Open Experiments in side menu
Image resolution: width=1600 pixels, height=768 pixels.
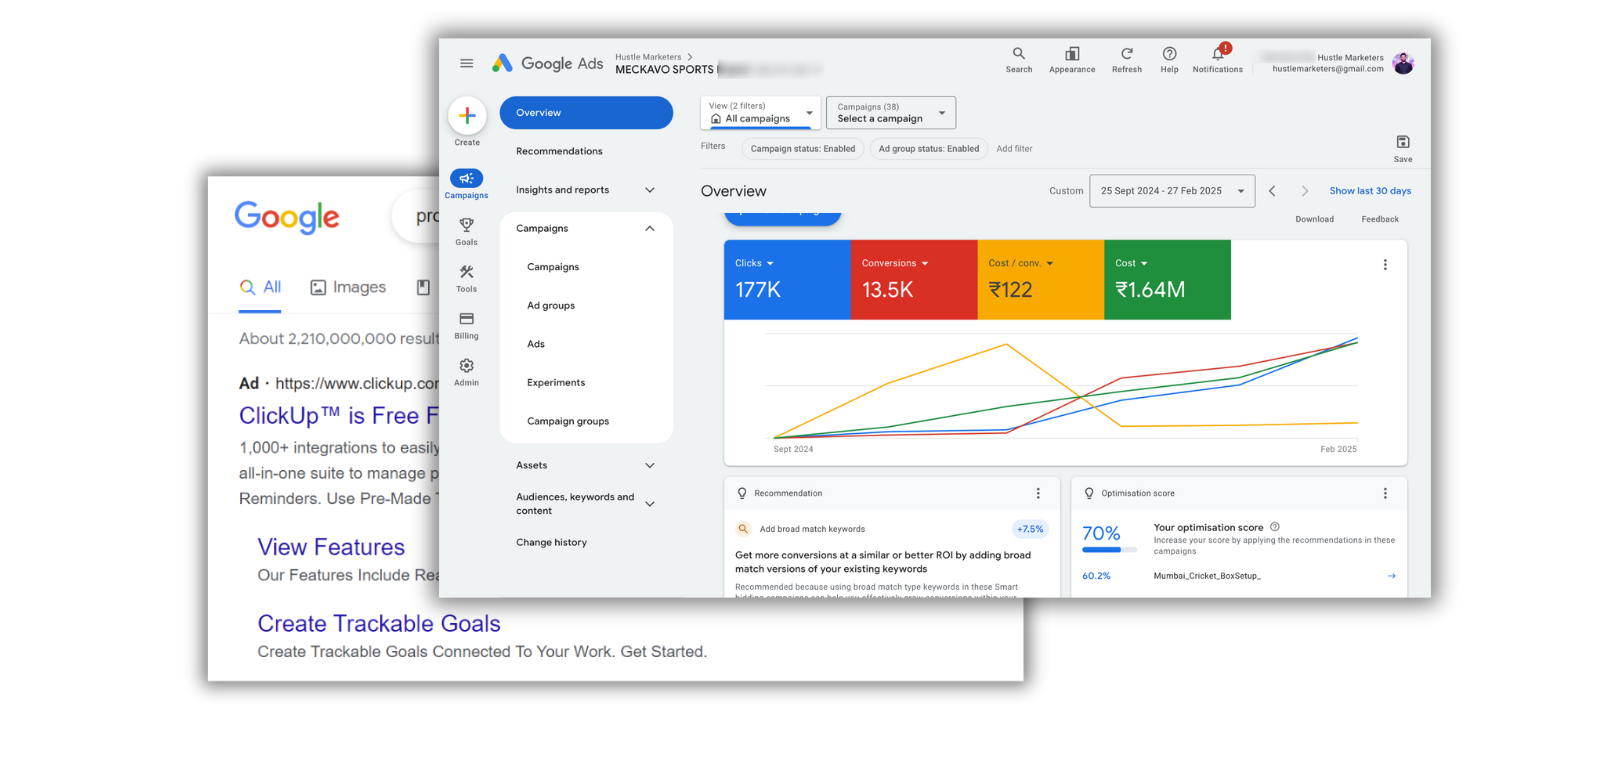point(556,383)
